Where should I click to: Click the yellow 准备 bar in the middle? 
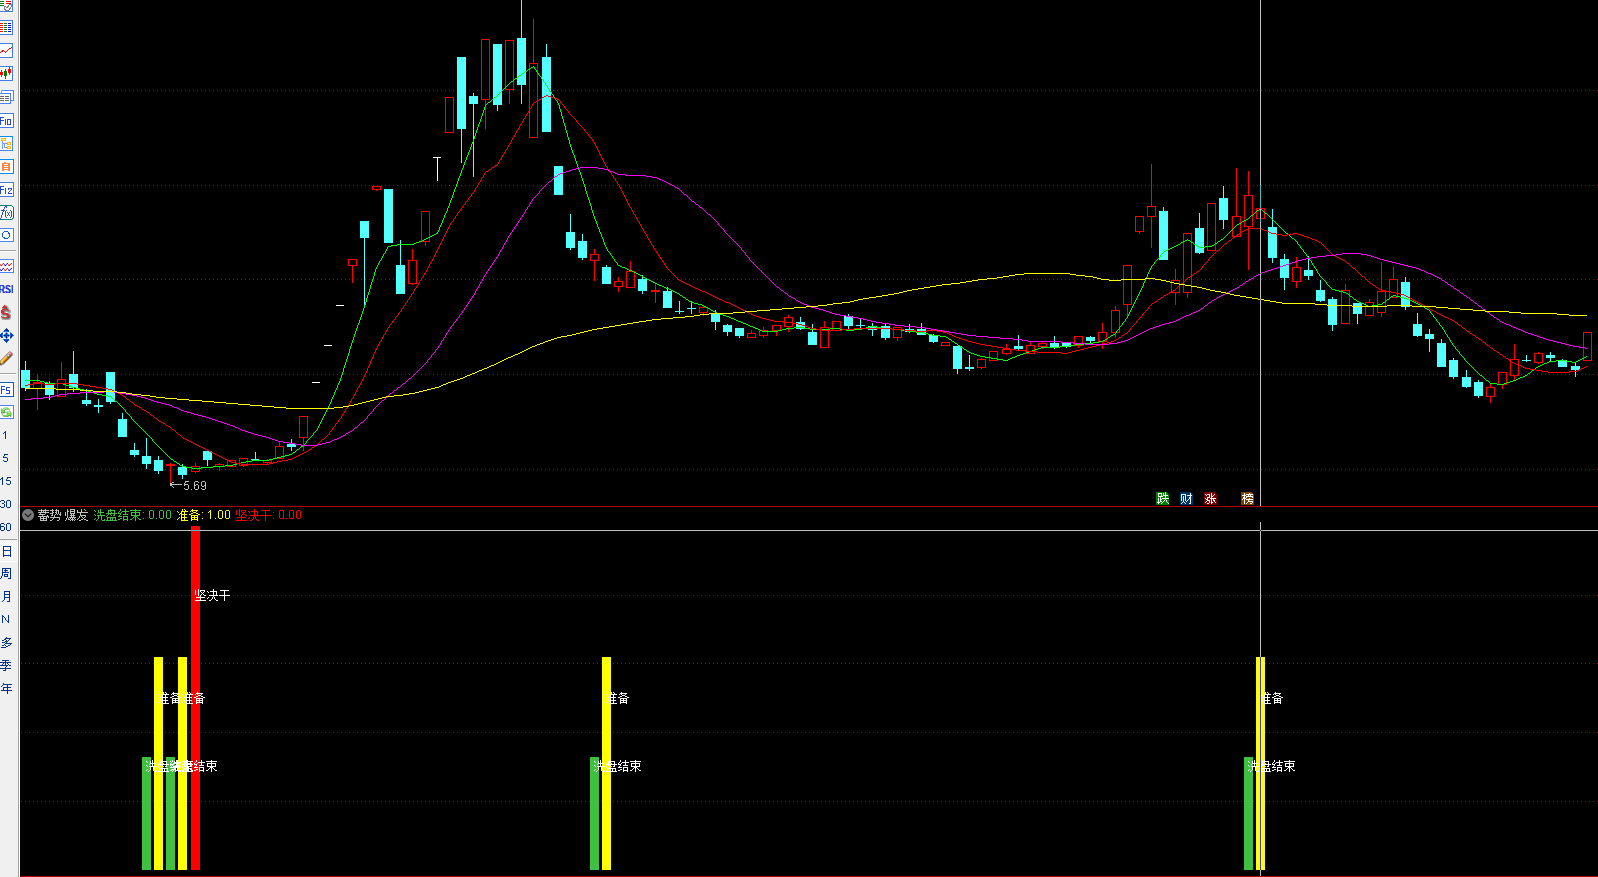[x=606, y=763]
